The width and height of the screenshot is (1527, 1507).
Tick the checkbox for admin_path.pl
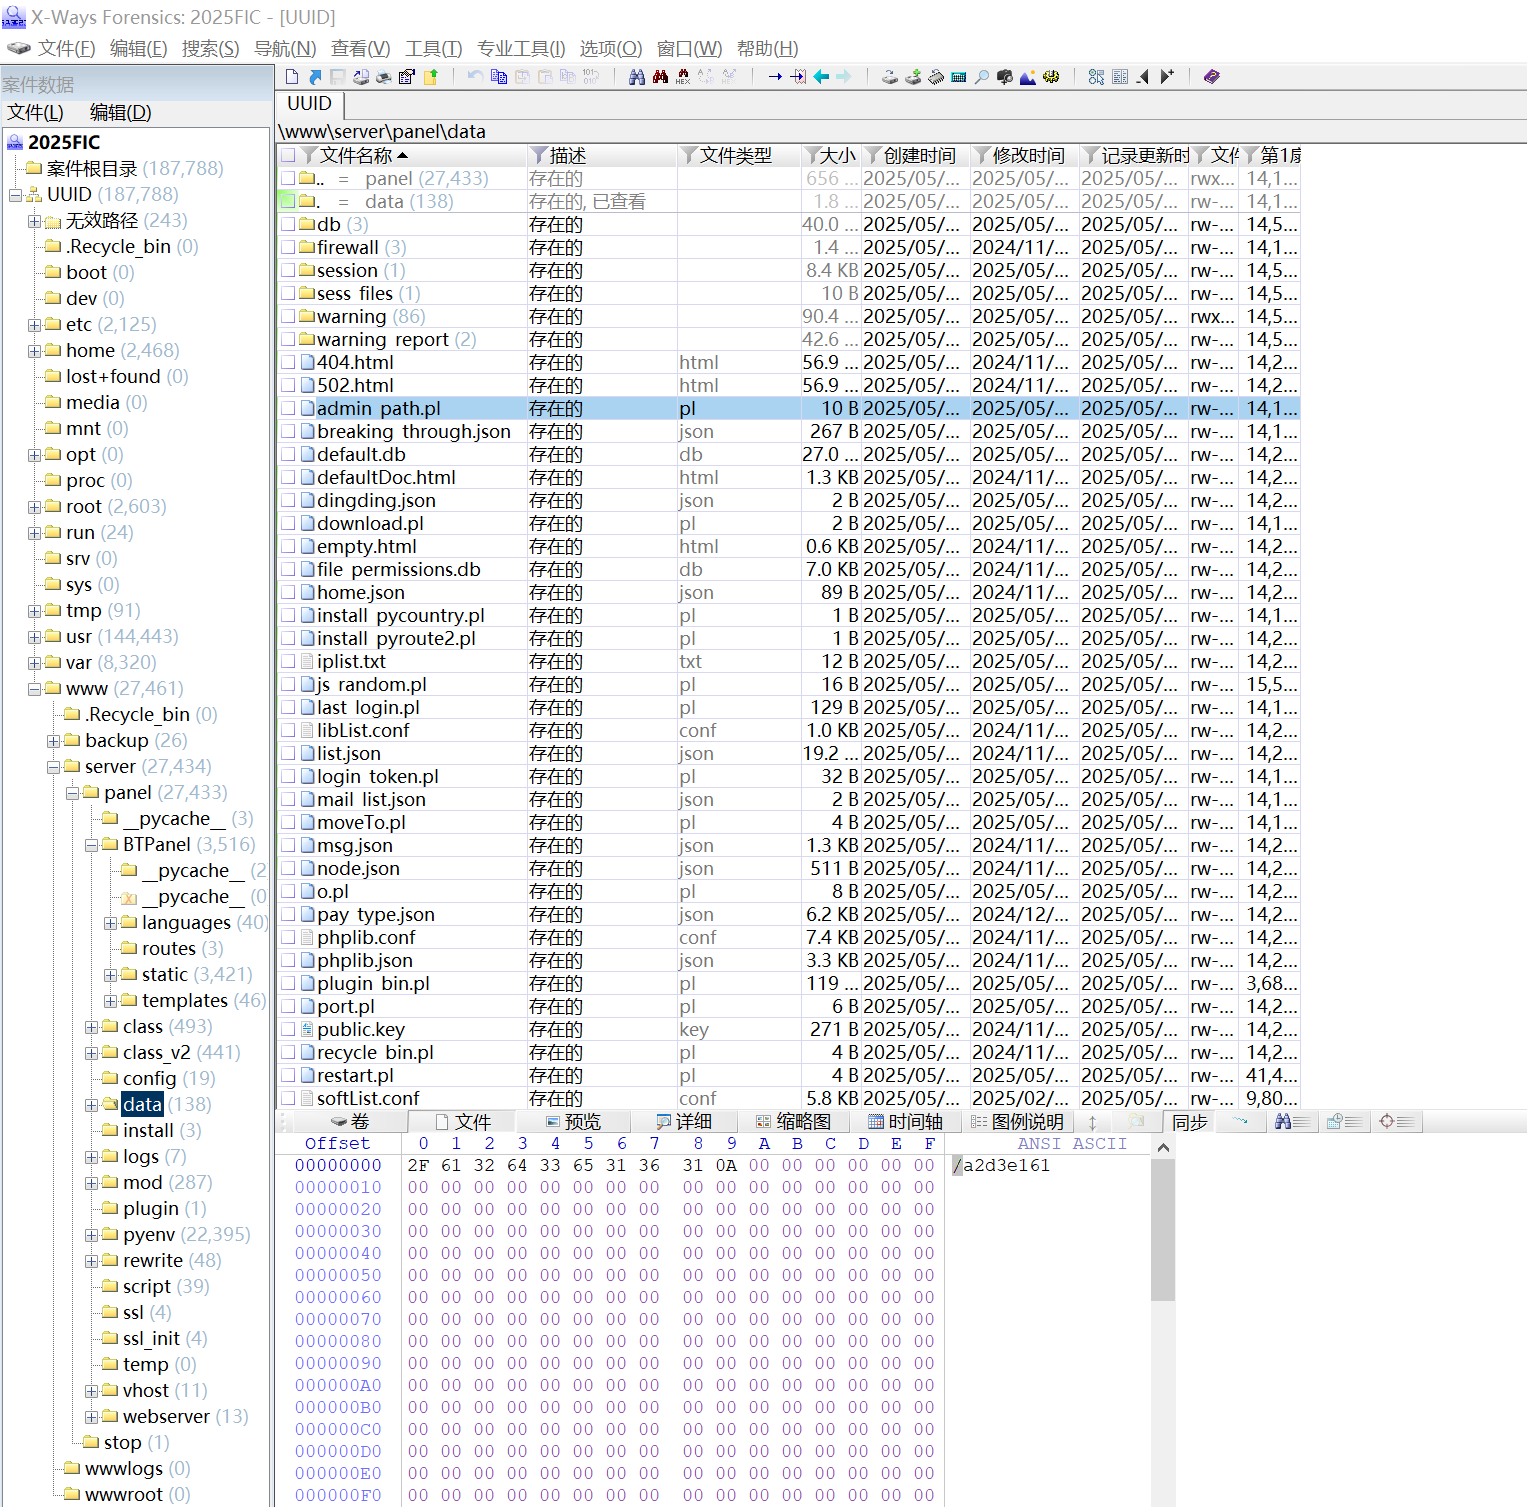[288, 408]
